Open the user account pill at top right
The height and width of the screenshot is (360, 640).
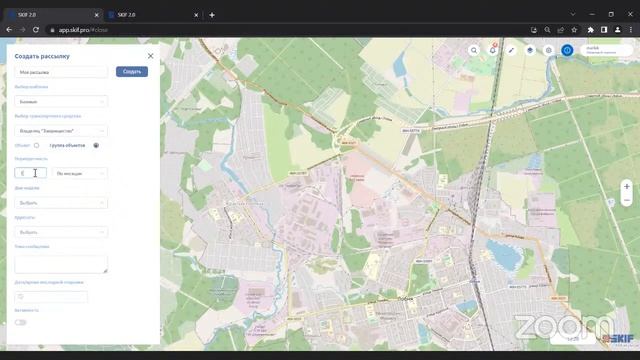tap(607, 50)
